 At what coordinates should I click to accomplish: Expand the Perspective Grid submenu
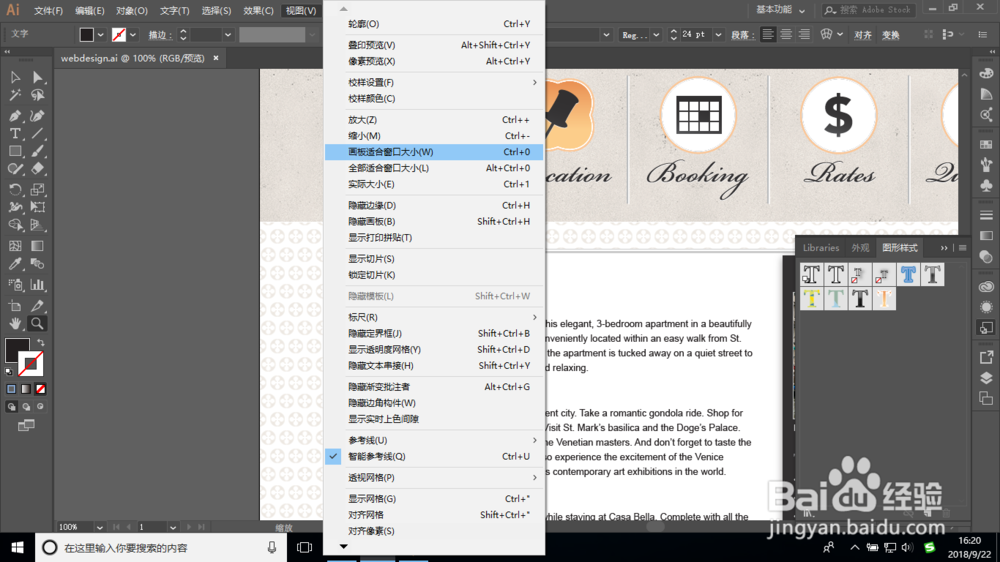(x=434, y=477)
